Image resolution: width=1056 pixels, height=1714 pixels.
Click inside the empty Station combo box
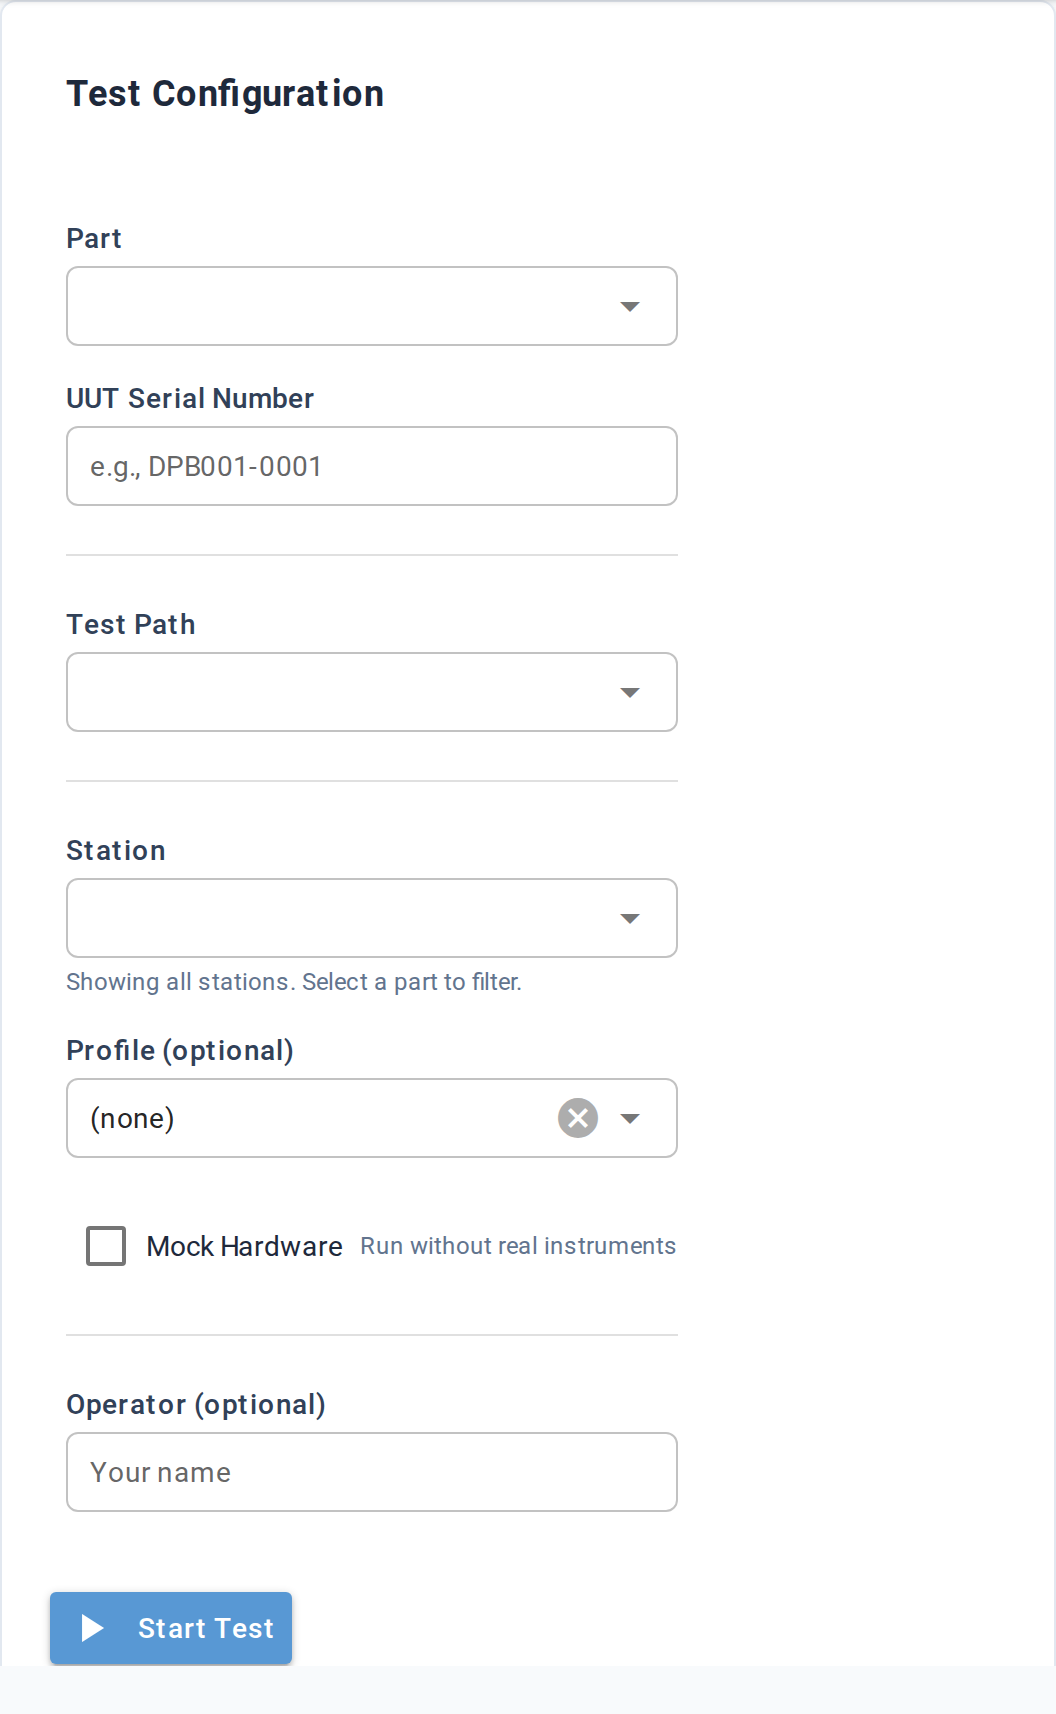(x=340, y=918)
